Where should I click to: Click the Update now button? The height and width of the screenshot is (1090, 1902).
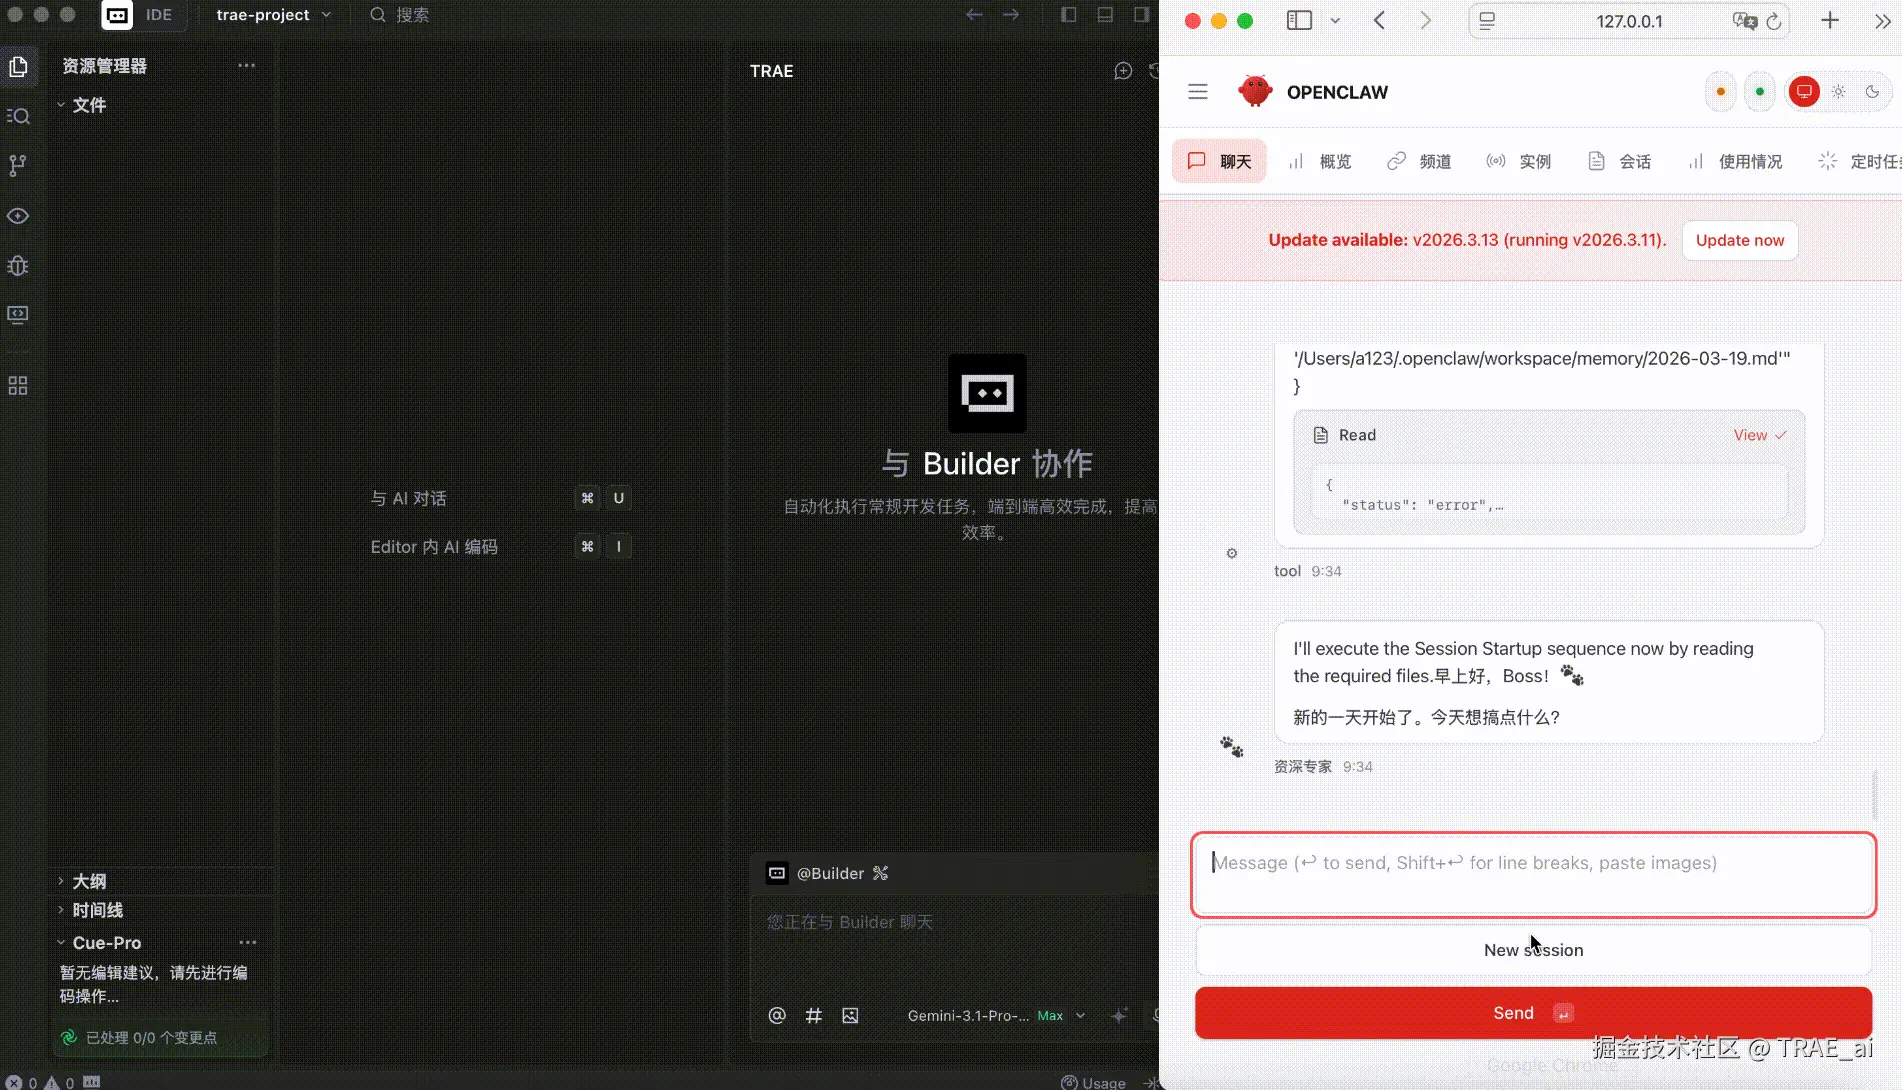coord(1740,240)
